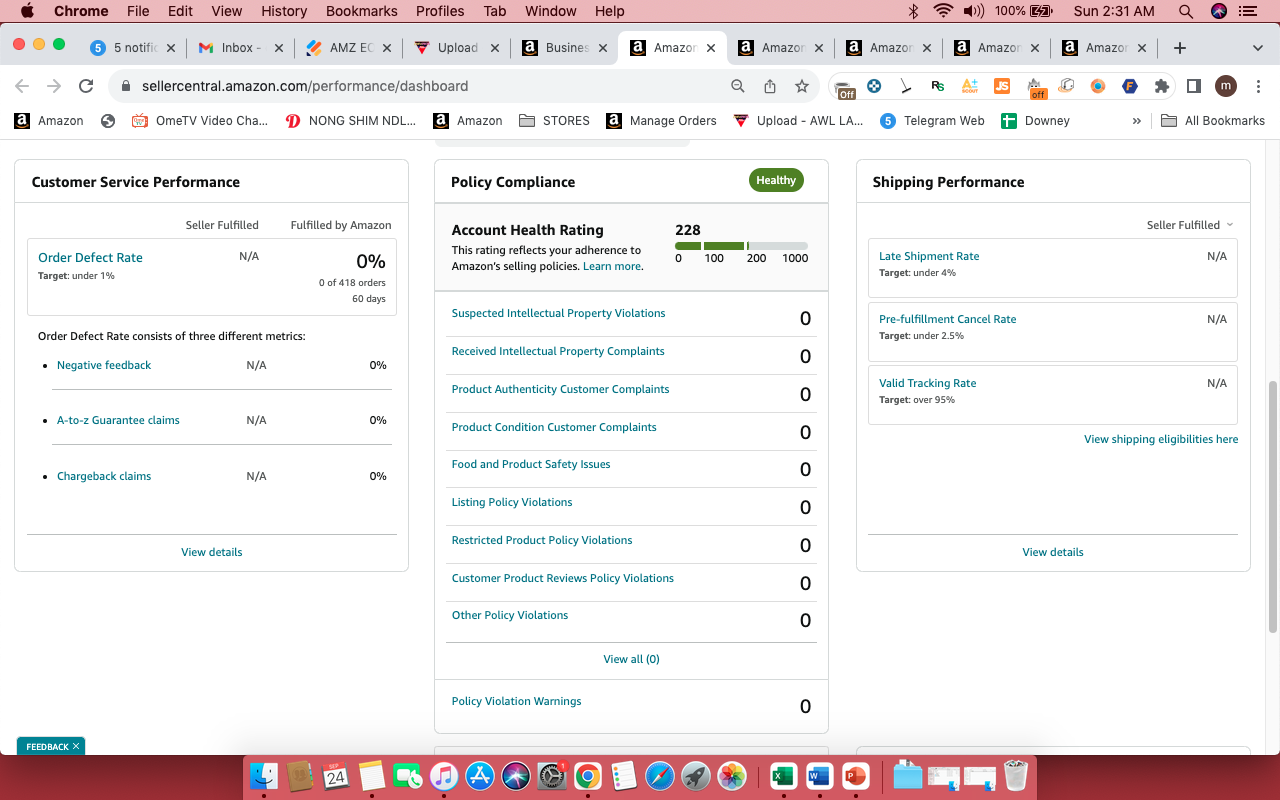Open Calendar from the dock
1280x800 pixels.
point(335,776)
